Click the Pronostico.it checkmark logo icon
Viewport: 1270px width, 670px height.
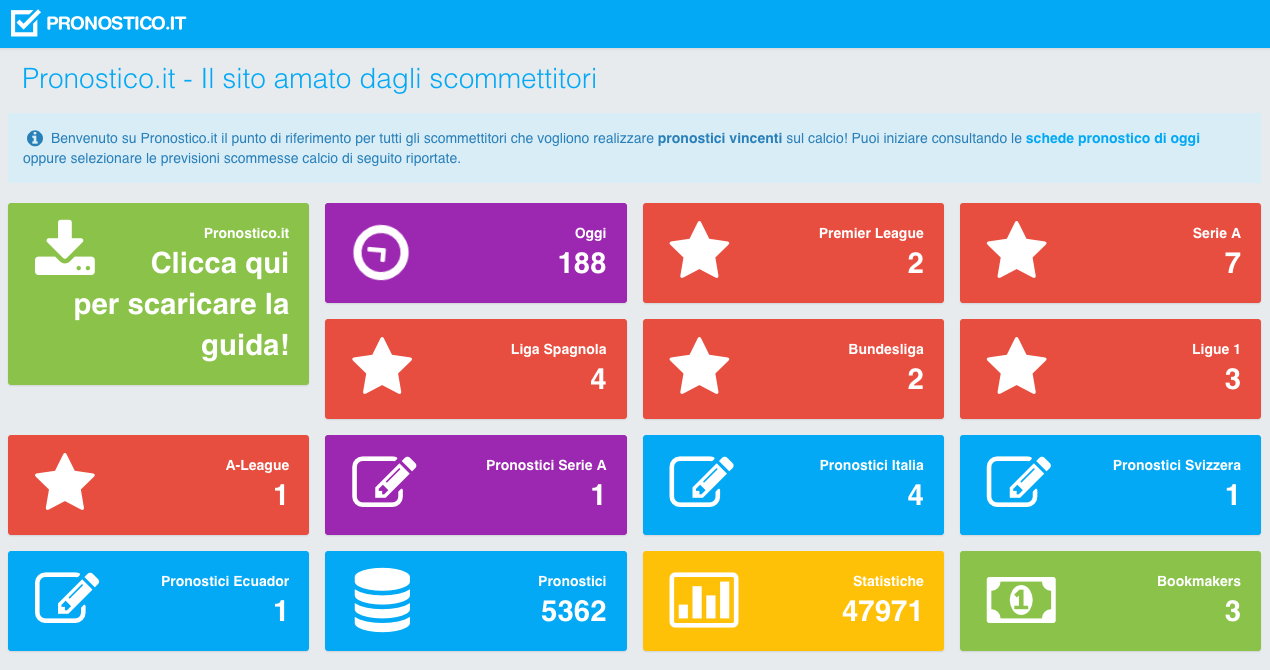tap(25, 23)
